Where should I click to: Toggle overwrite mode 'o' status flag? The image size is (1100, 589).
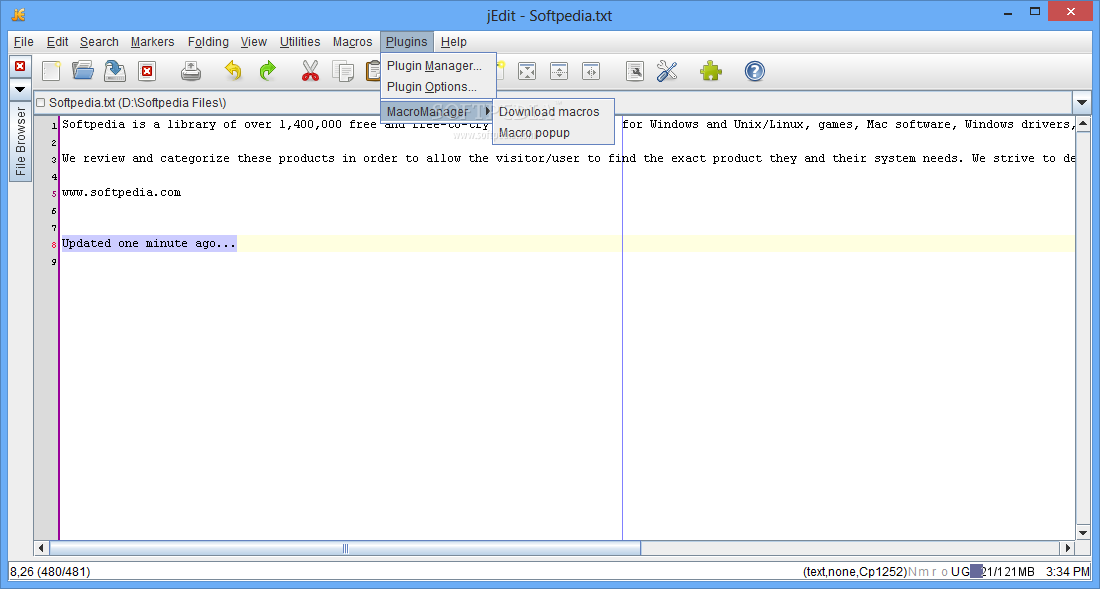click(944, 571)
